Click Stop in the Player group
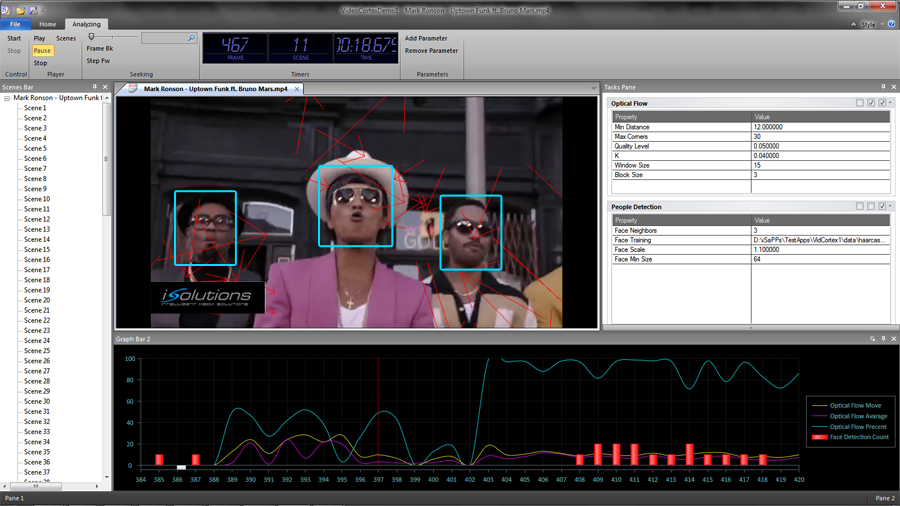This screenshot has height=506, width=900. click(40, 63)
